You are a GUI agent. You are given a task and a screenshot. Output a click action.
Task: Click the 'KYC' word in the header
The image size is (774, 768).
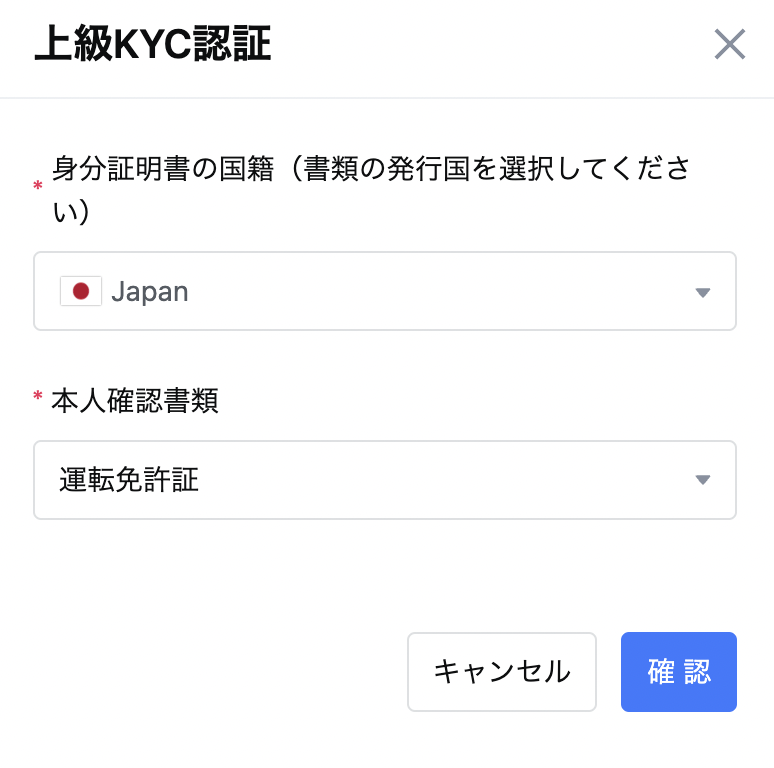click(153, 44)
